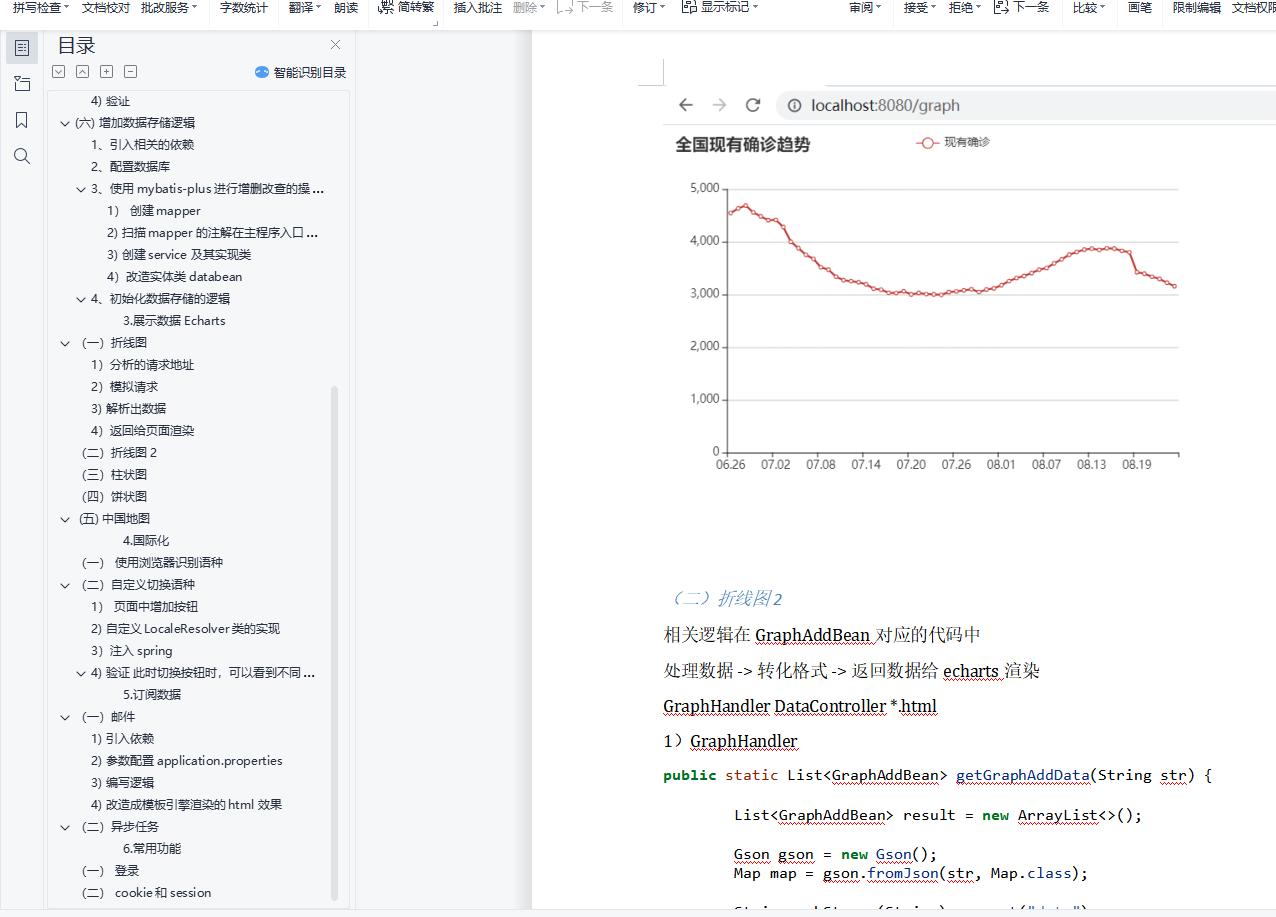Click the 显示标记 markup toolbar item

(719, 7)
